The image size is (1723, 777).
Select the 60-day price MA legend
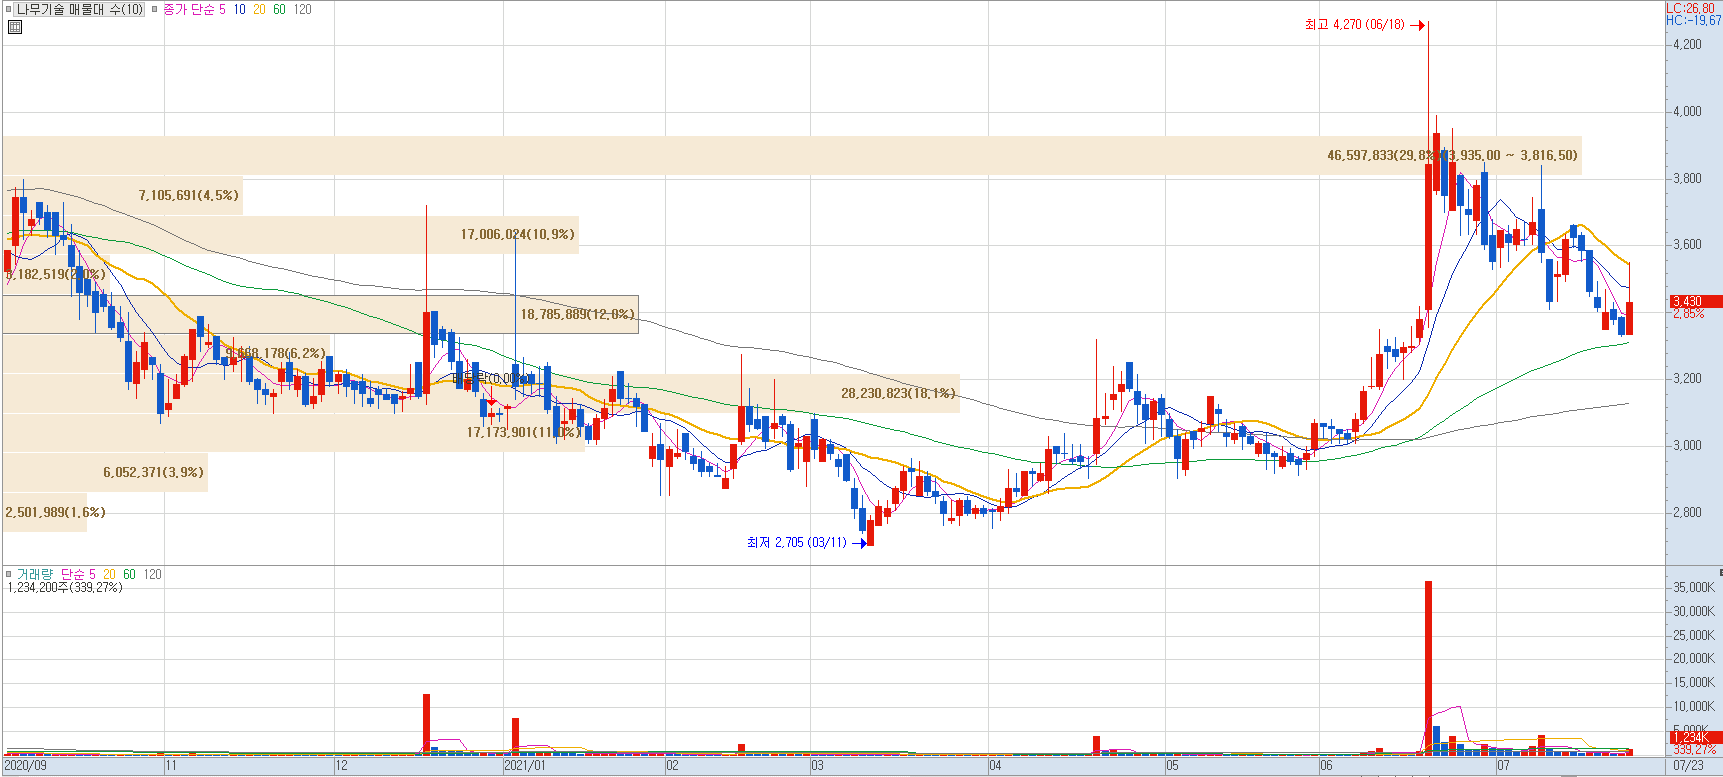coord(279,9)
